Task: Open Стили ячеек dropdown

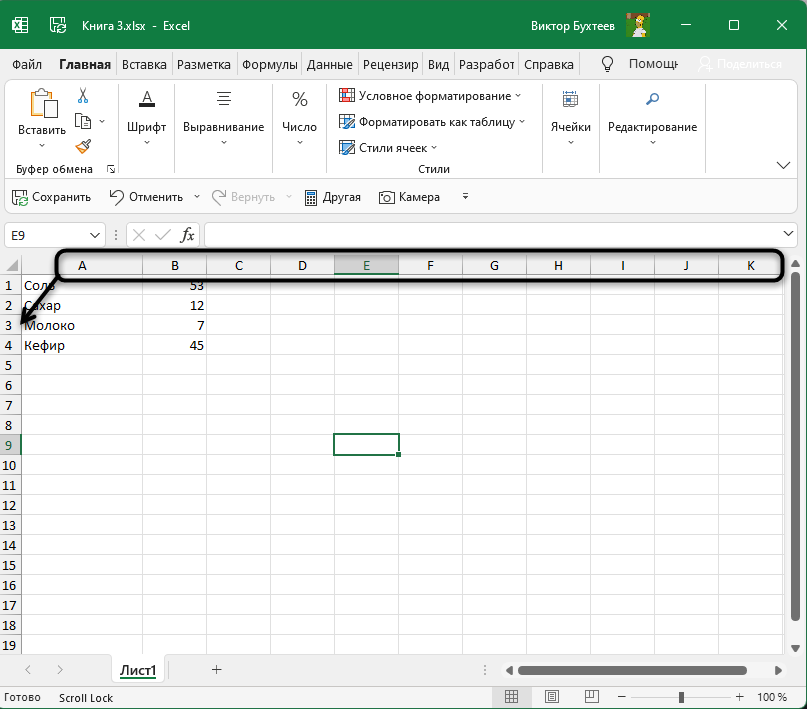Action: pos(388,148)
